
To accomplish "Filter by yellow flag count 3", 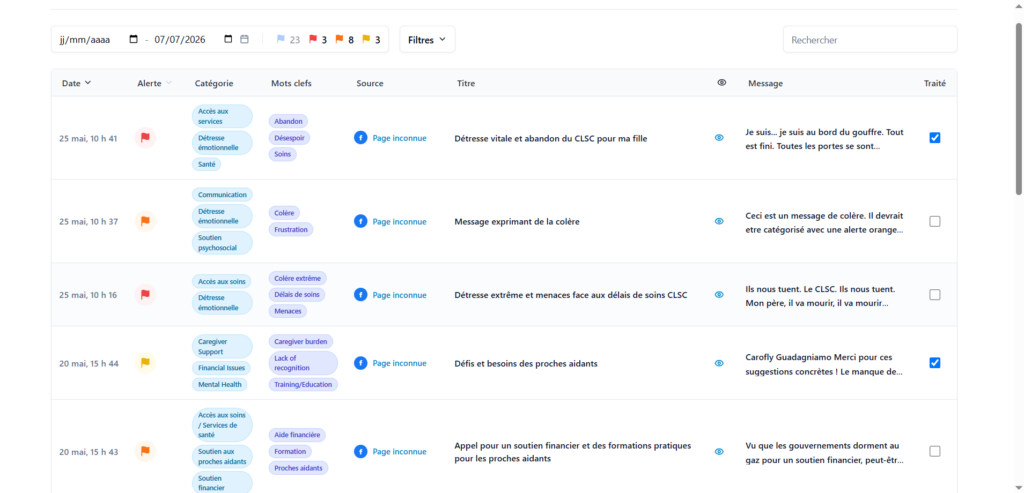I will (x=371, y=39).
